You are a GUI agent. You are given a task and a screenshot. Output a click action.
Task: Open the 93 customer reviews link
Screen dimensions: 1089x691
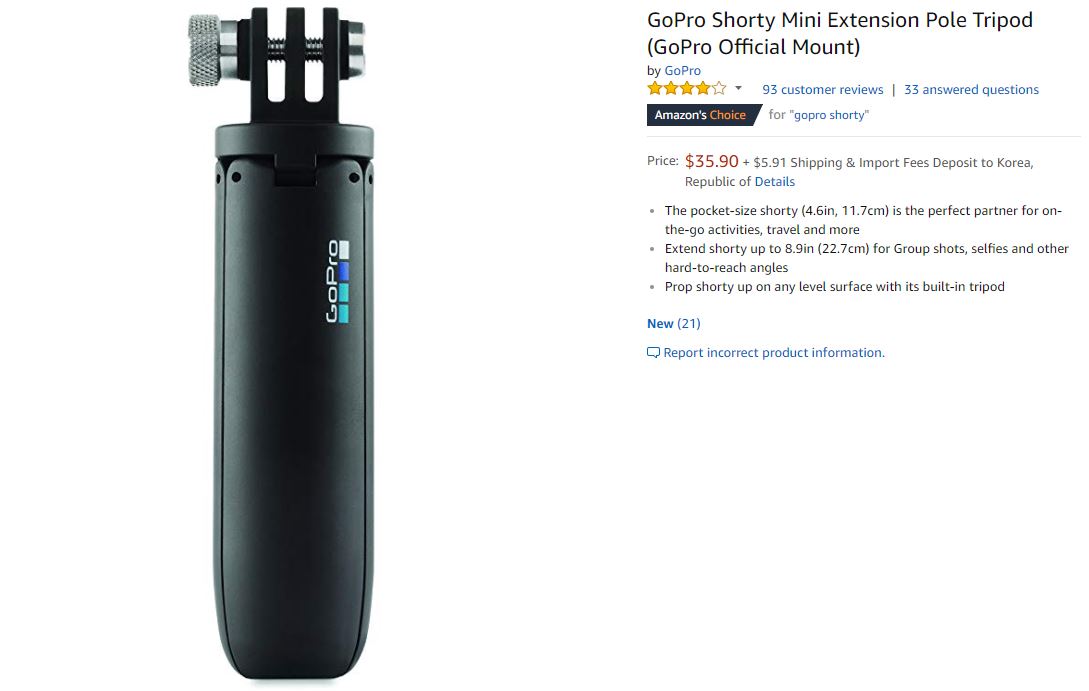click(x=822, y=90)
